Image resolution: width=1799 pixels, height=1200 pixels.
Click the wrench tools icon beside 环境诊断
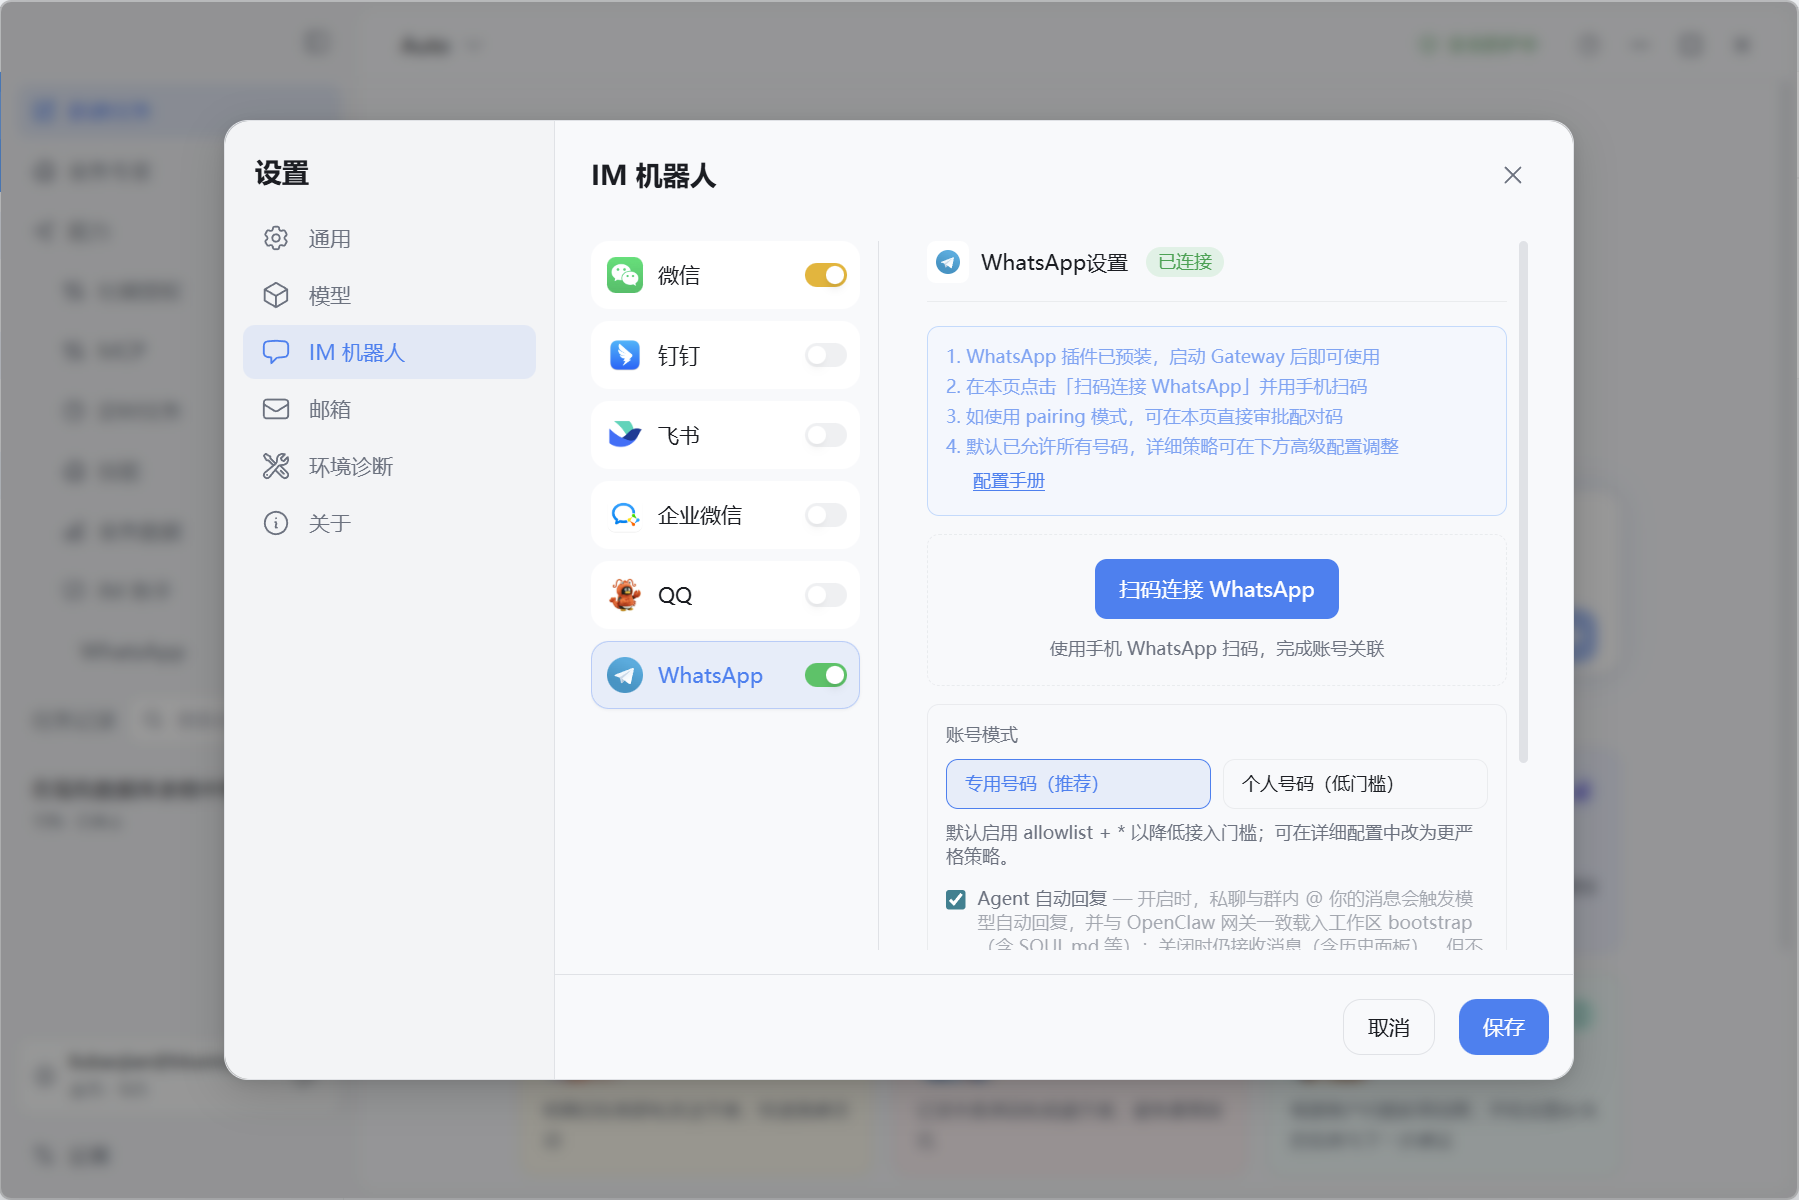pyautogui.click(x=276, y=466)
